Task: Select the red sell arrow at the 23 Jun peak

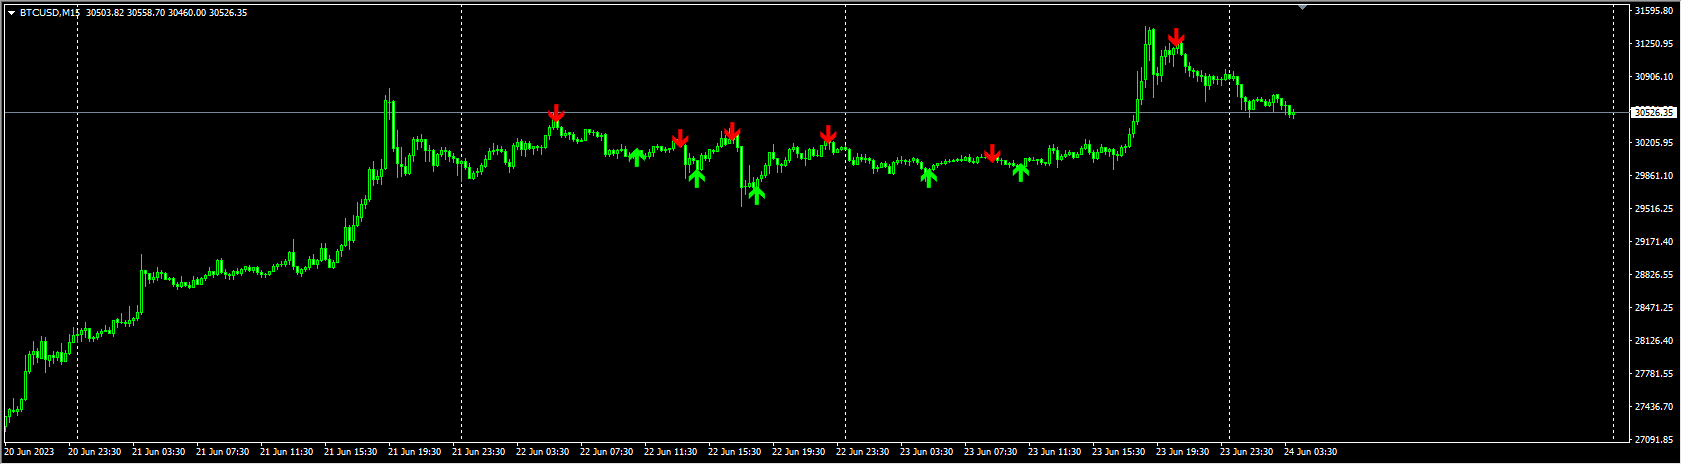Action: [x=1177, y=37]
